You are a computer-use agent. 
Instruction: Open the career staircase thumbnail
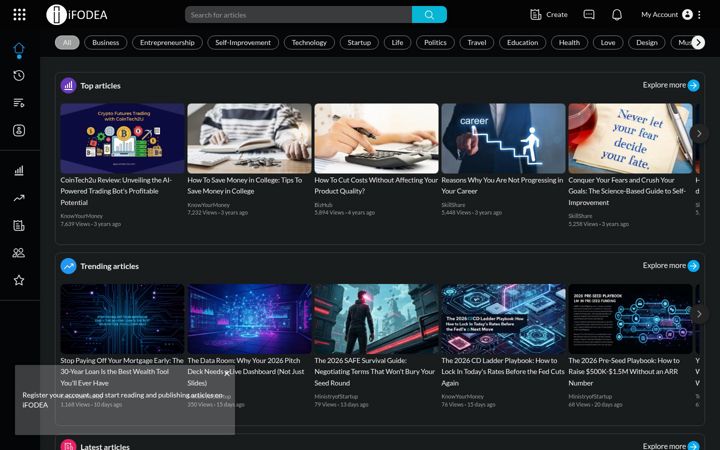tap(503, 138)
